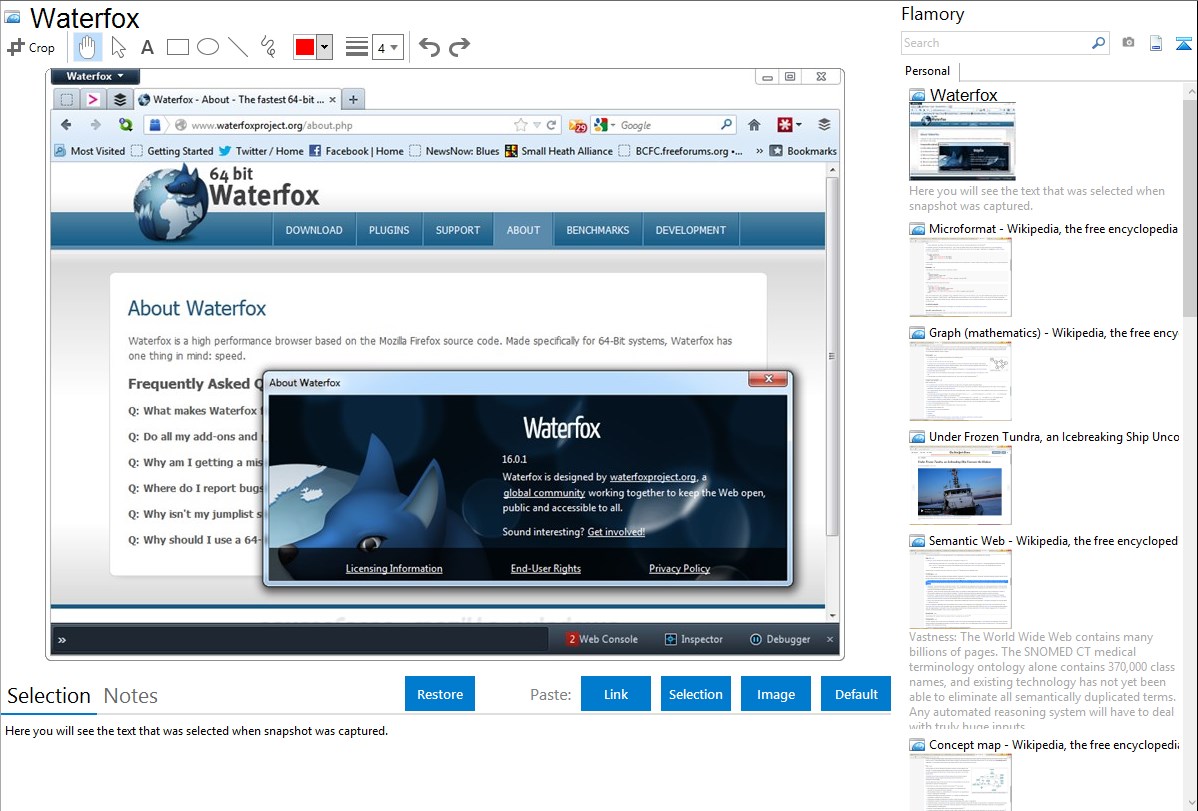
Task: Select the arrow pointer tool
Action: (118, 47)
